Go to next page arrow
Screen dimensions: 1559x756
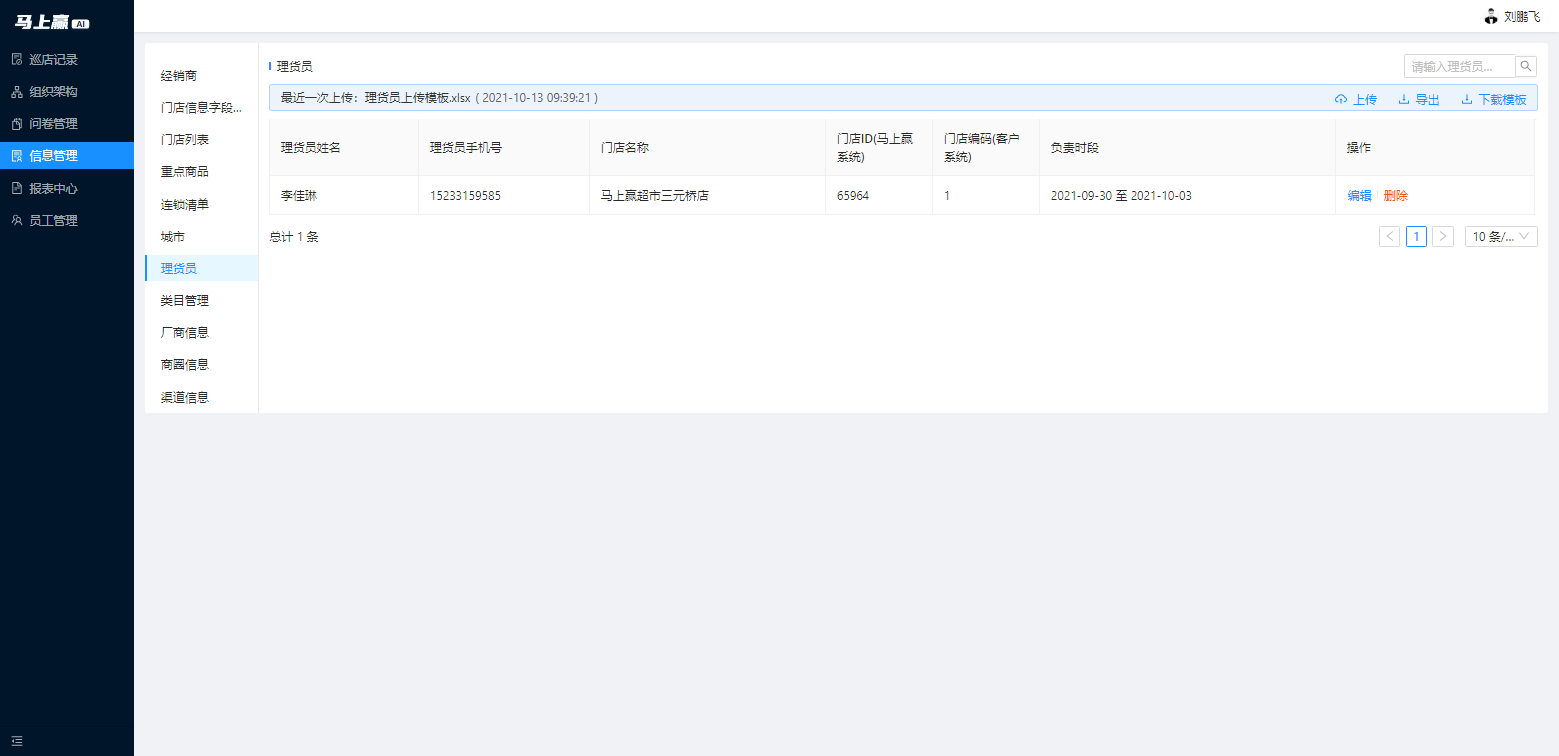tap(1443, 236)
